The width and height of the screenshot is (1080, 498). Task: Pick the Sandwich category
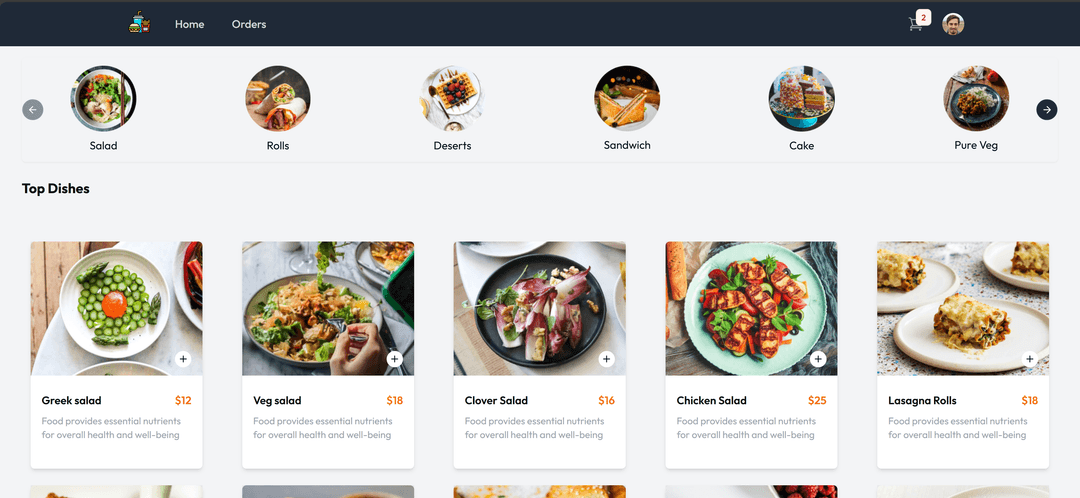point(627,108)
